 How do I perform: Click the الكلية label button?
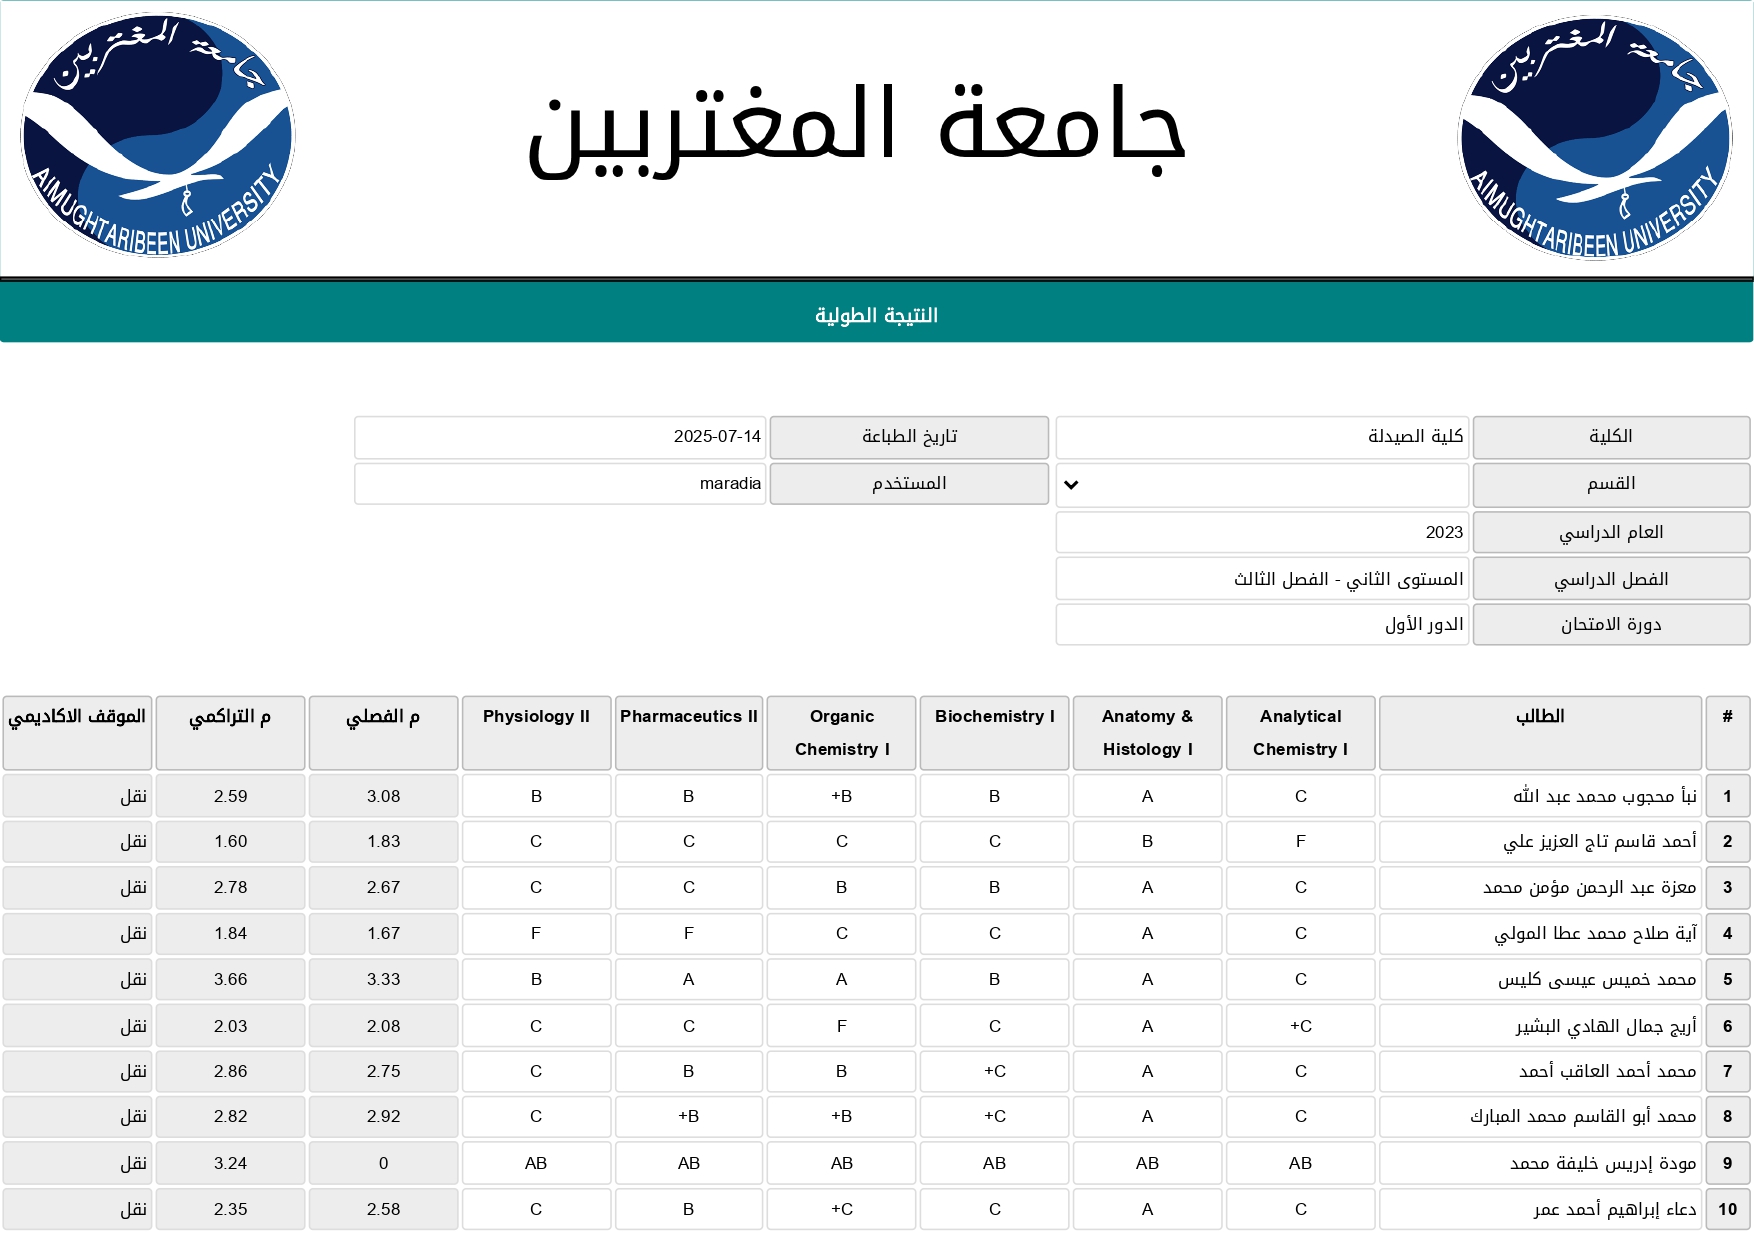click(x=1611, y=438)
